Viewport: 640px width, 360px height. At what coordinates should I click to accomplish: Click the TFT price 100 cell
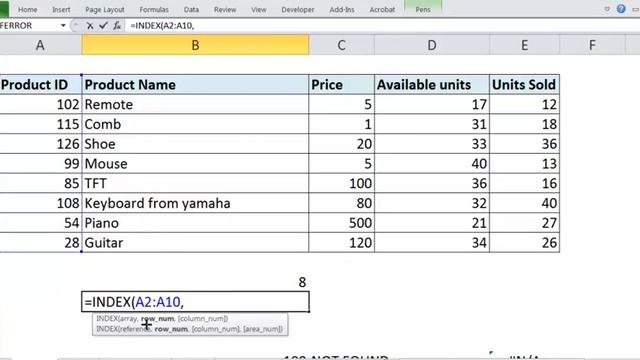342,183
